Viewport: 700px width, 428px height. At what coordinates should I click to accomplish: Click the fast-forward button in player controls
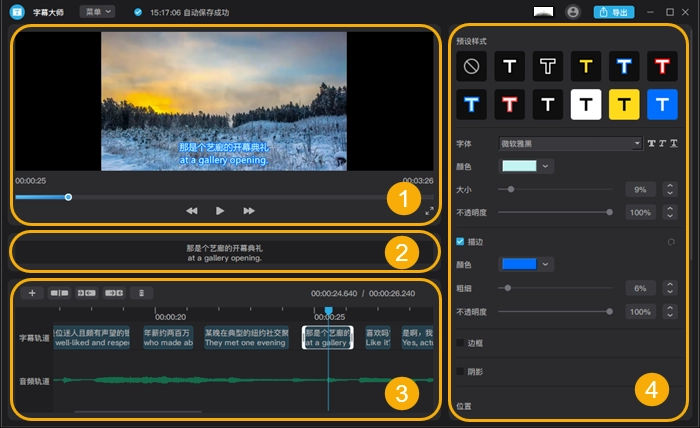(249, 211)
